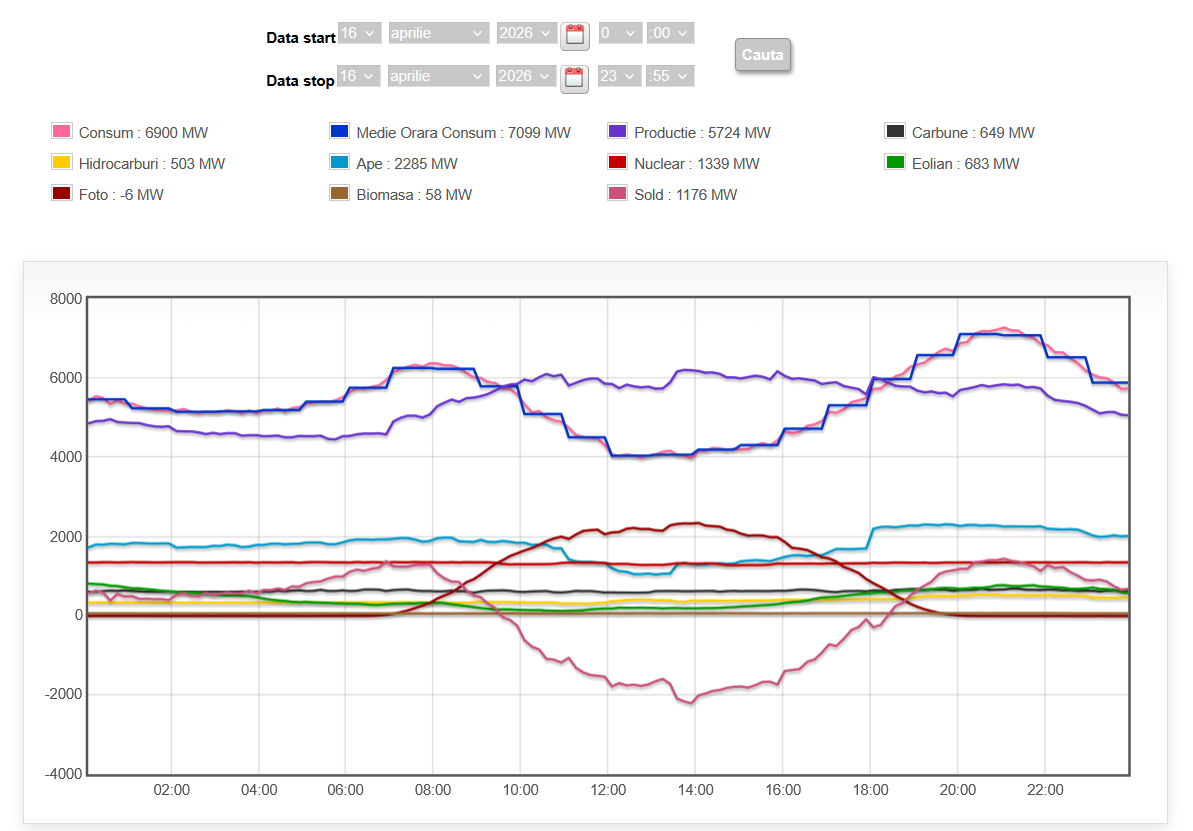Click the dark Carbune legend swatch
Viewport: 1193px width, 831px height.
[895, 132]
